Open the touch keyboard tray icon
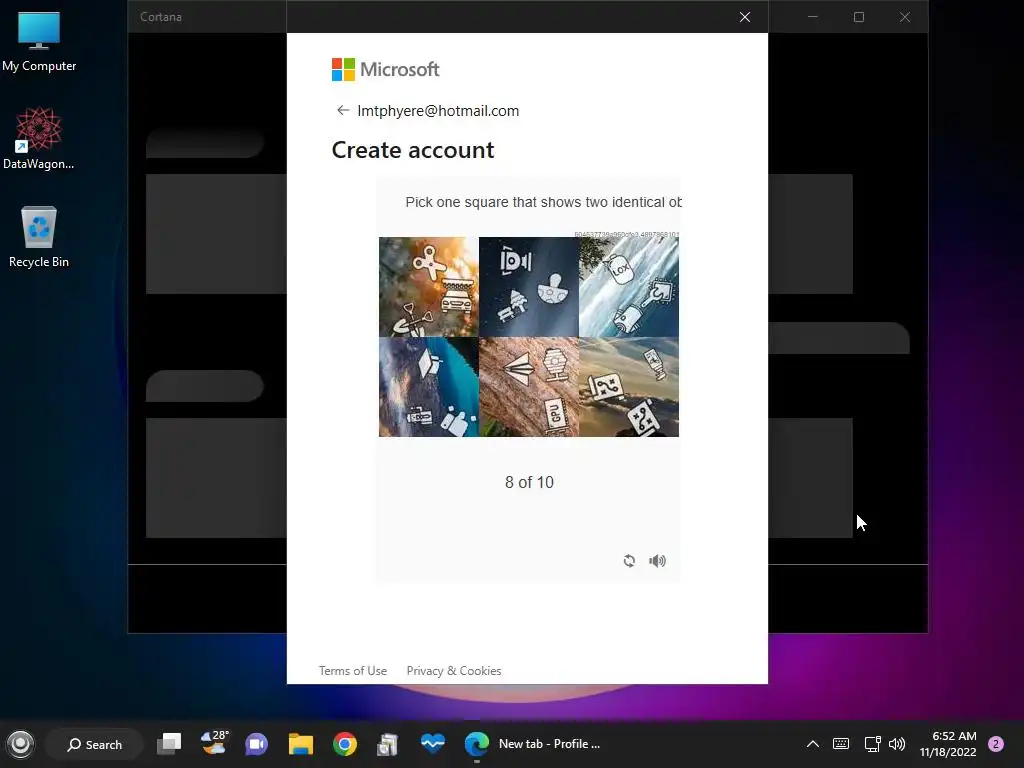 (x=841, y=744)
